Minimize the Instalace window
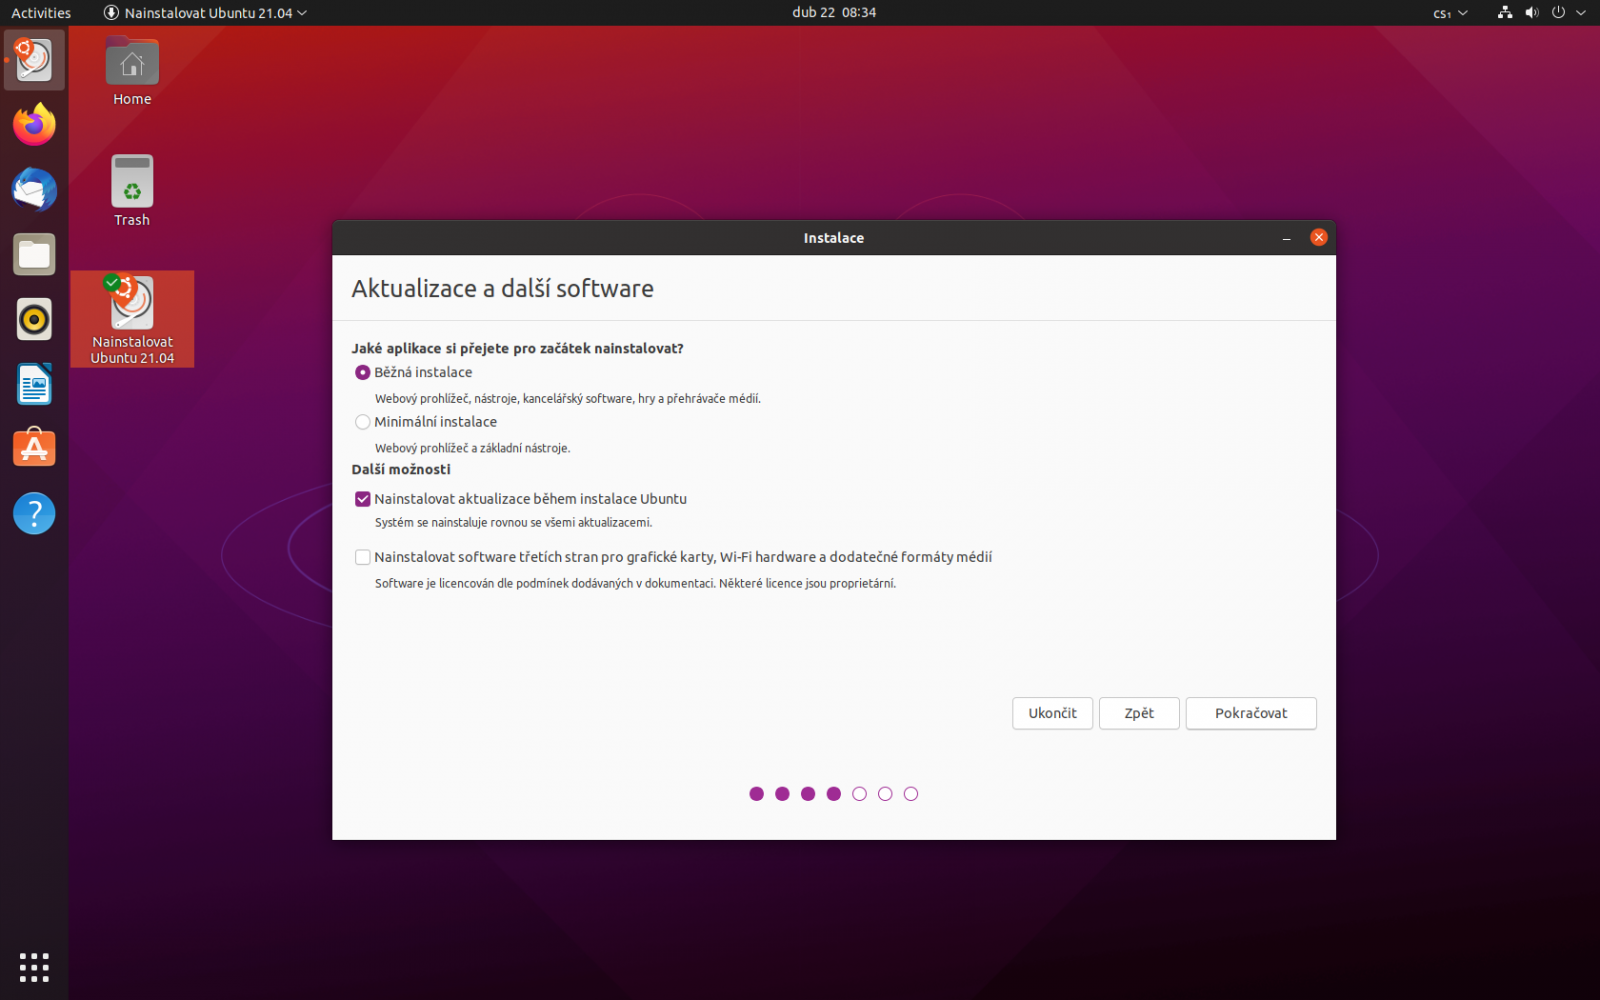Image resolution: width=1600 pixels, height=1000 pixels. 1287,238
